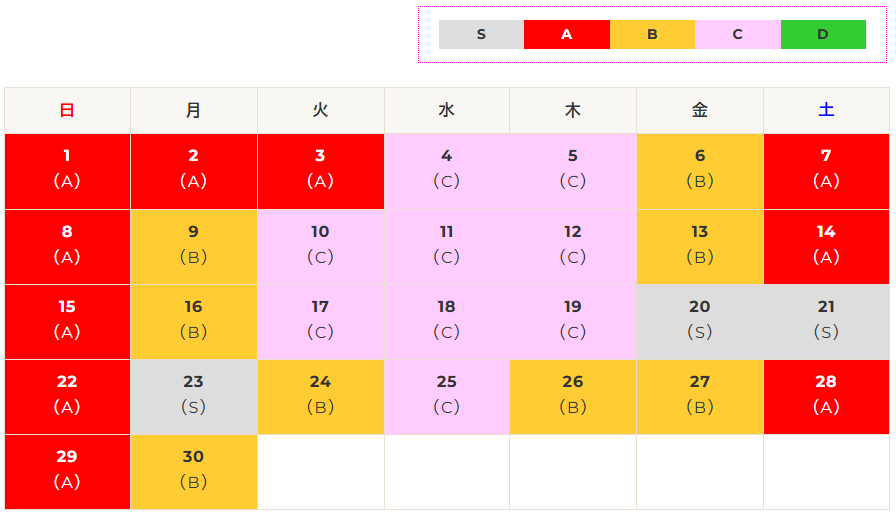The width and height of the screenshot is (896, 519).
Task: Select the pink C legend swatch
Action: tap(738, 34)
